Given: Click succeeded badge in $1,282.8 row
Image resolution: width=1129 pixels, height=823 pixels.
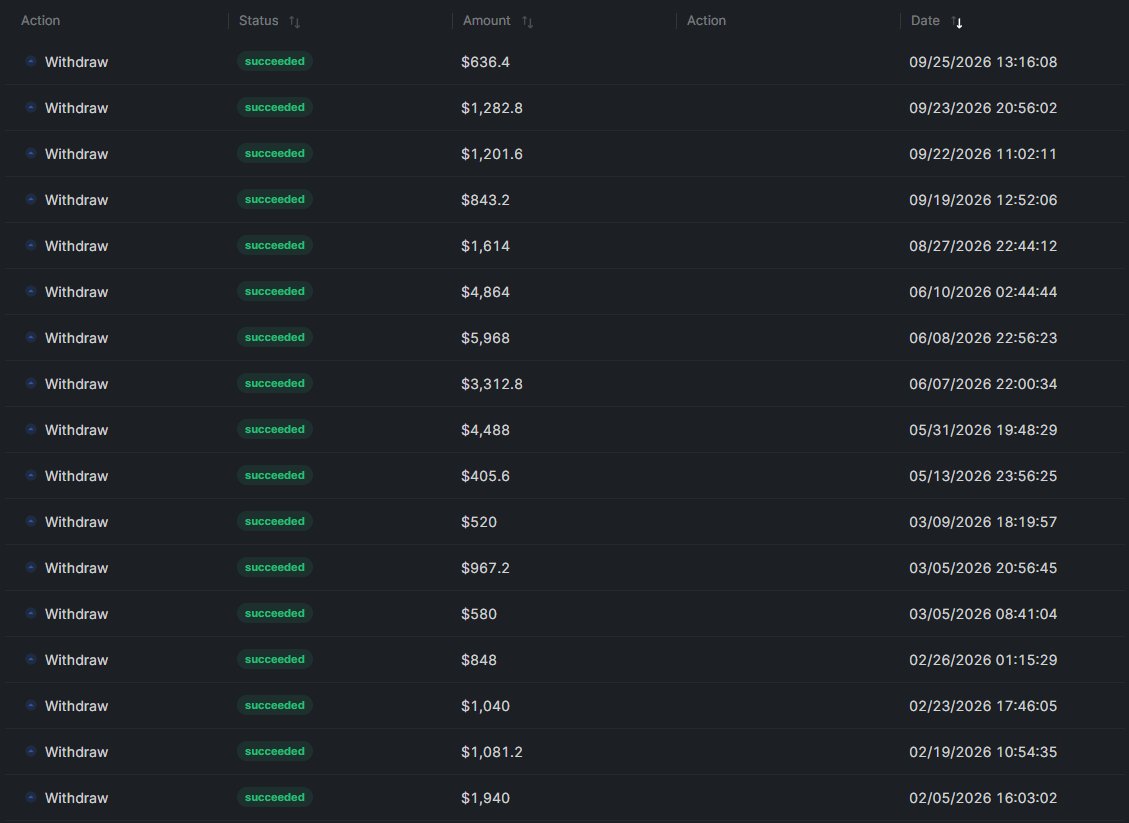Looking at the screenshot, I should pyautogui.click(x=274, y=108).
